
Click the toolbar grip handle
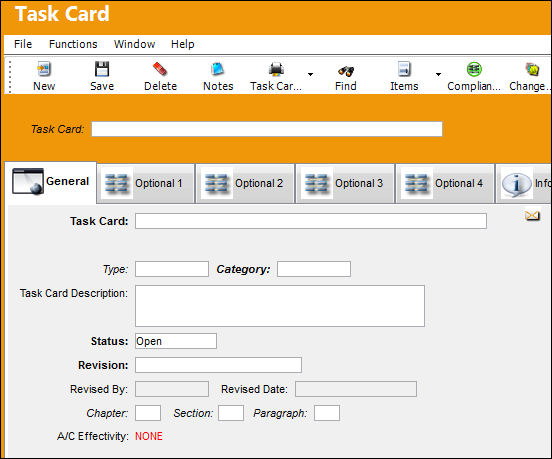coord(10,76)
